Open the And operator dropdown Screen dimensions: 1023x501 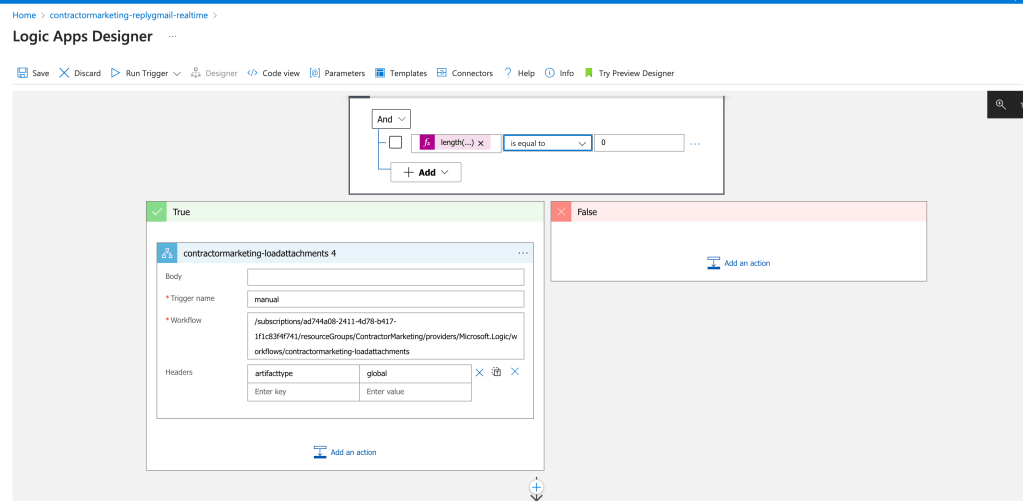click(x=391, y=119)
